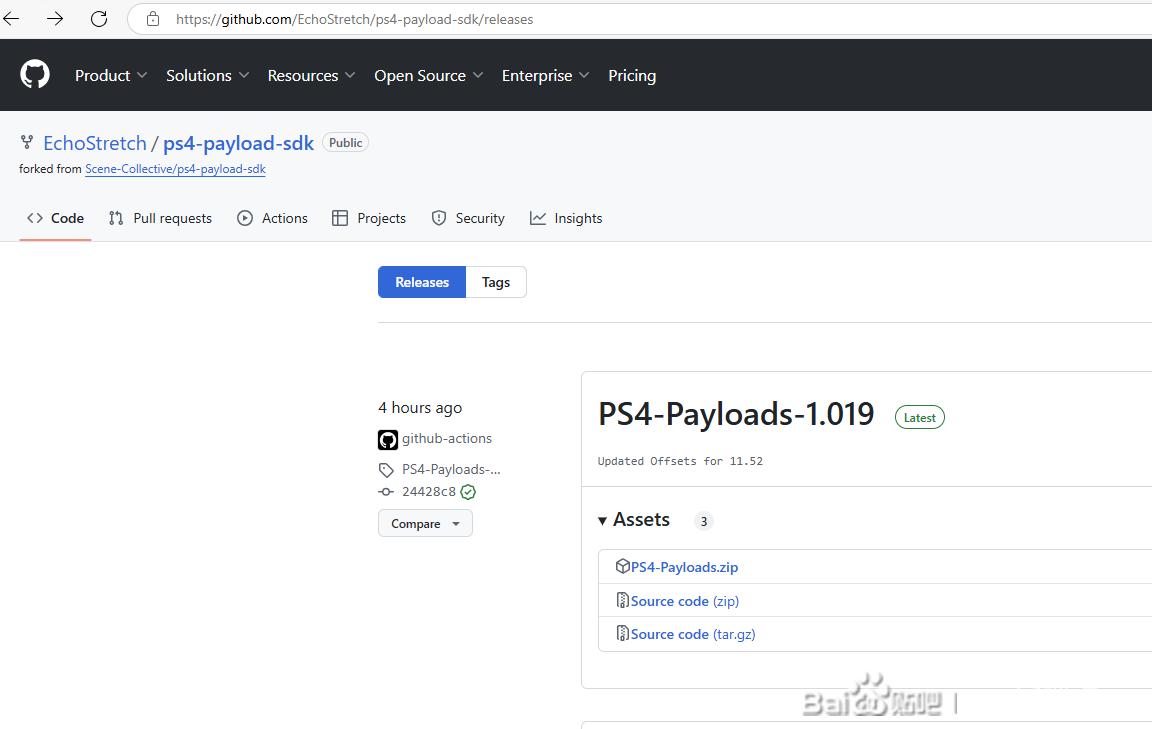The image size is (1152, 729).
Task: Go back with browser back arrow
Action: [12, 19]
